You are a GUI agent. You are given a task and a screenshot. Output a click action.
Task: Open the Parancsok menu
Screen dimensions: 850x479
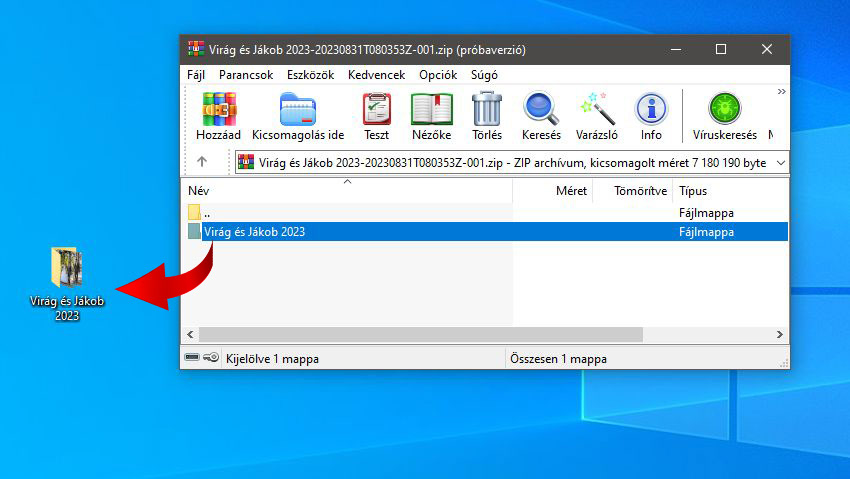246,75
